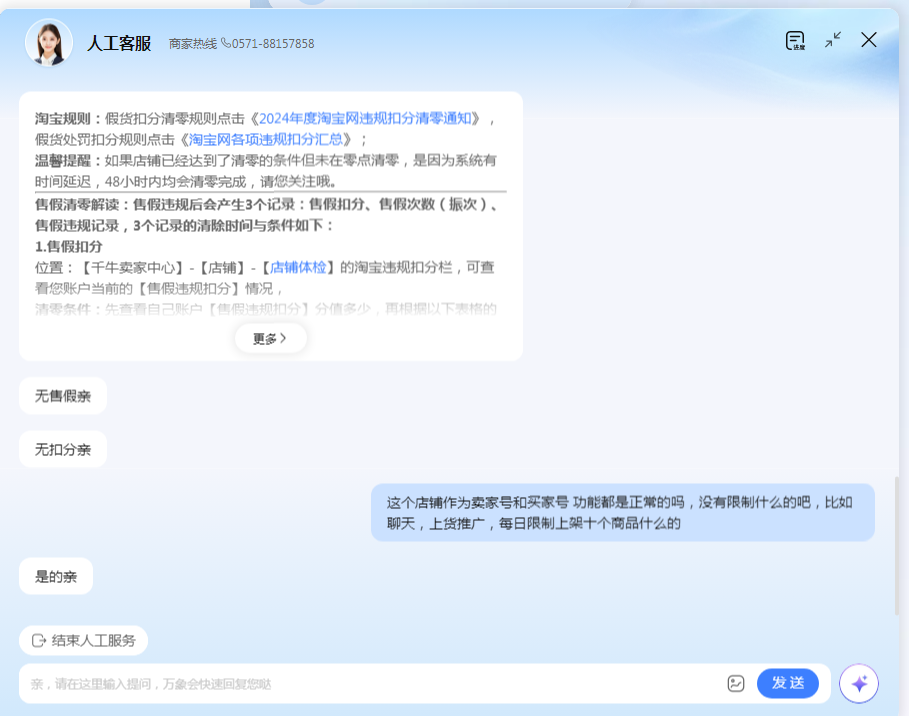
Task: Open the AI sparkle assistant button
Action: [859, 684]
